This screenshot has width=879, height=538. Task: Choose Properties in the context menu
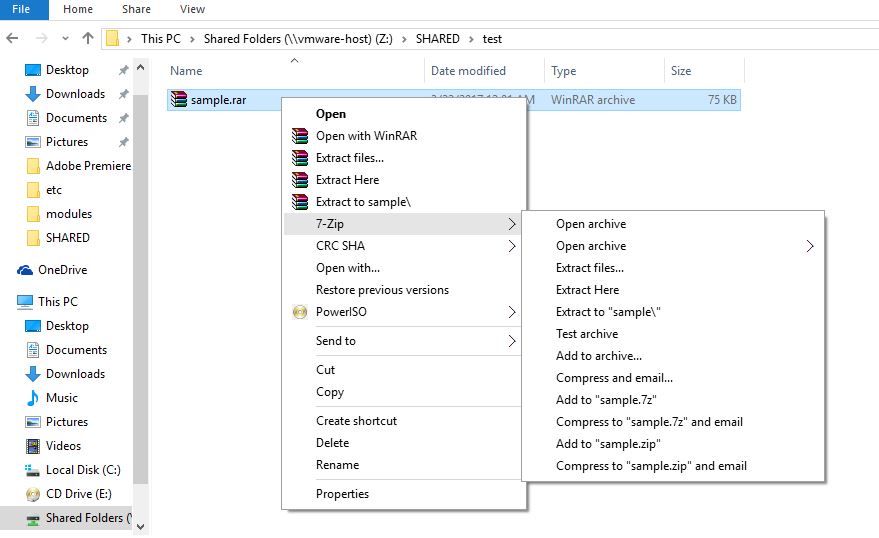[x=342, y=494]
